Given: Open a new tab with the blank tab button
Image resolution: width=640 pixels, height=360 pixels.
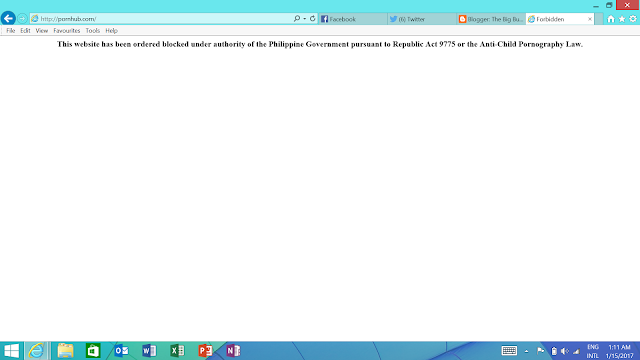Looking at the screenshot, I should coord(599,19).
